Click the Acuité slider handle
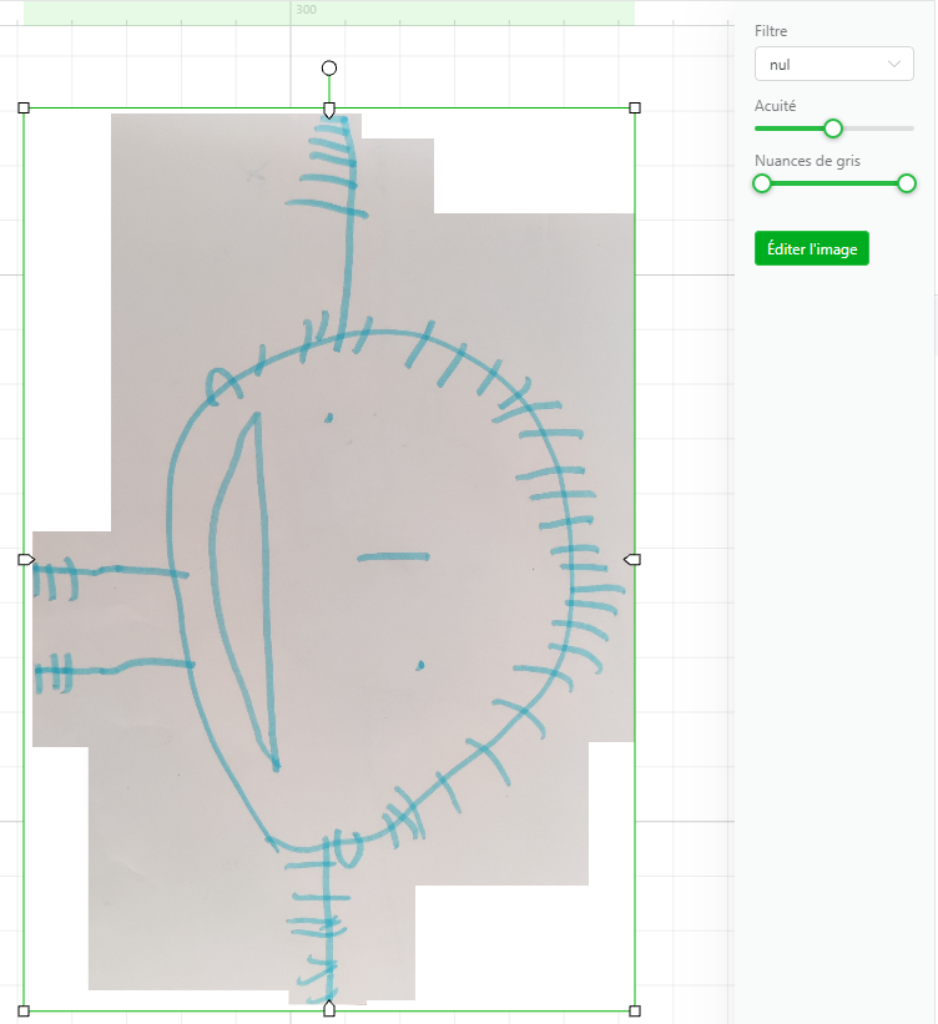The image size is (938, 1024). [833, 129]
